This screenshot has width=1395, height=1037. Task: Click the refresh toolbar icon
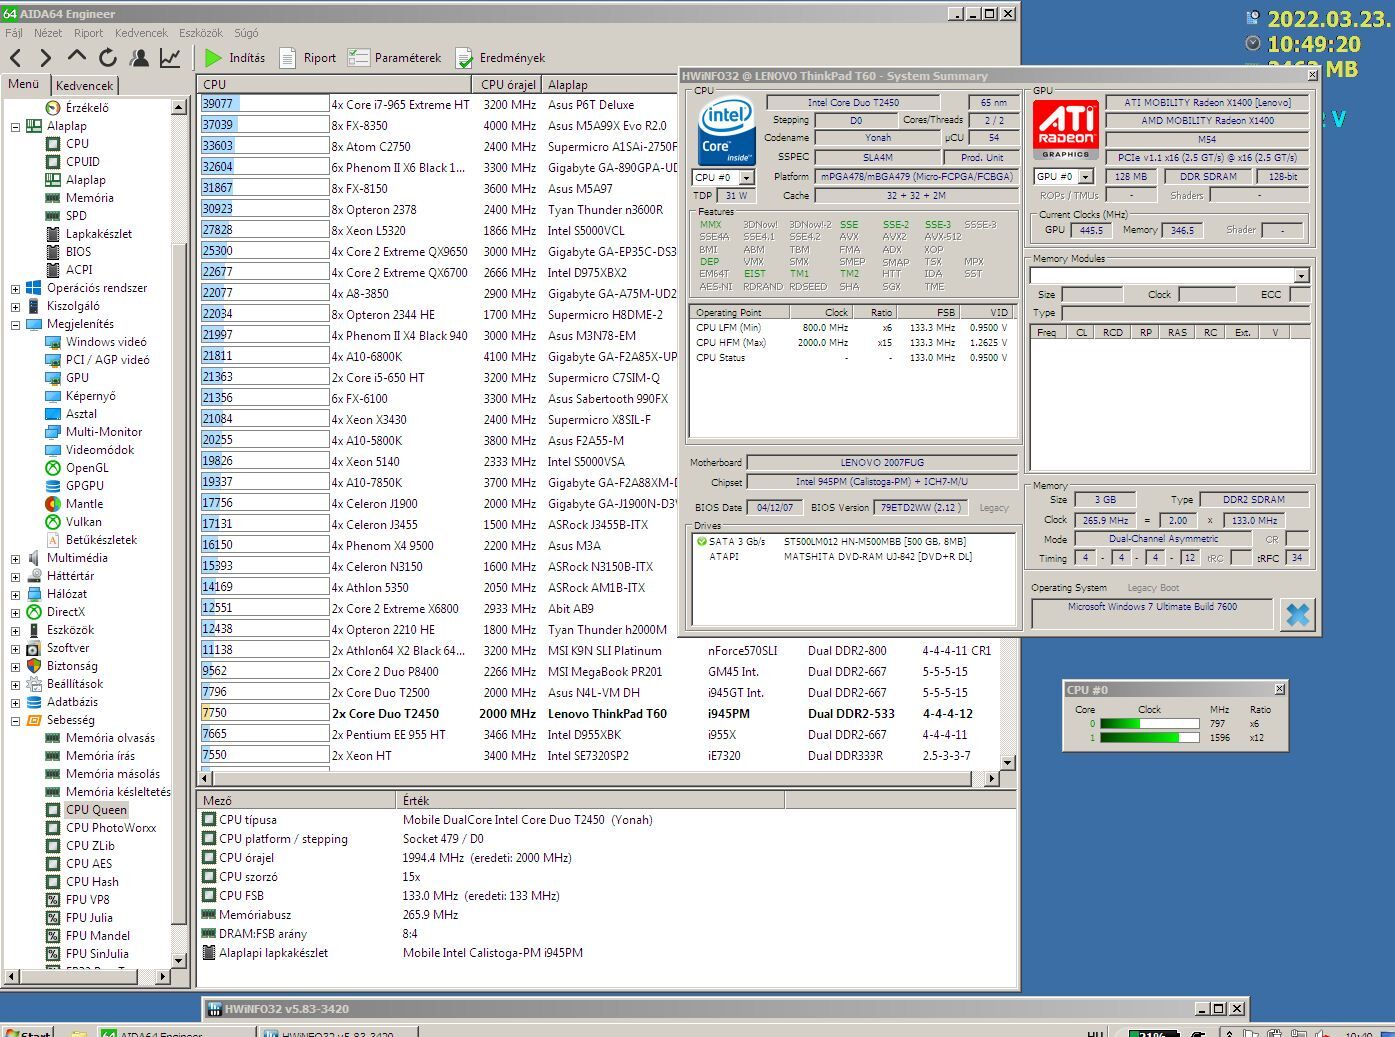[x=108, y=58]
